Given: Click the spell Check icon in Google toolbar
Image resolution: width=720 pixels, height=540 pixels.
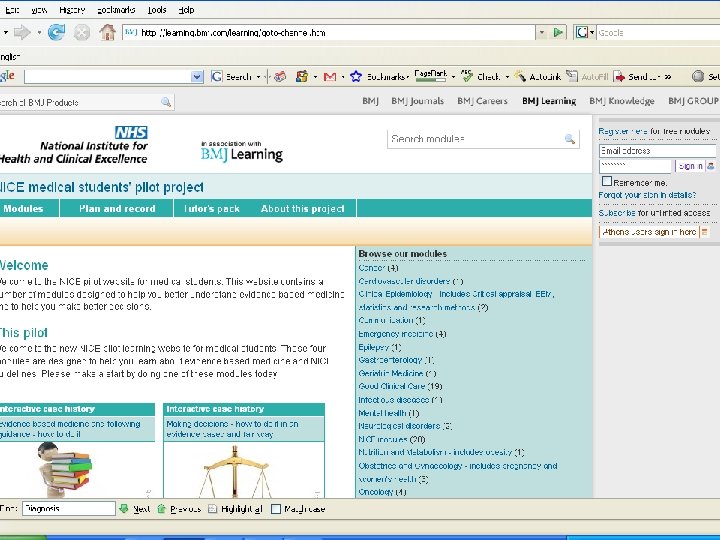Looking at the screenshot, I should 467,76.
